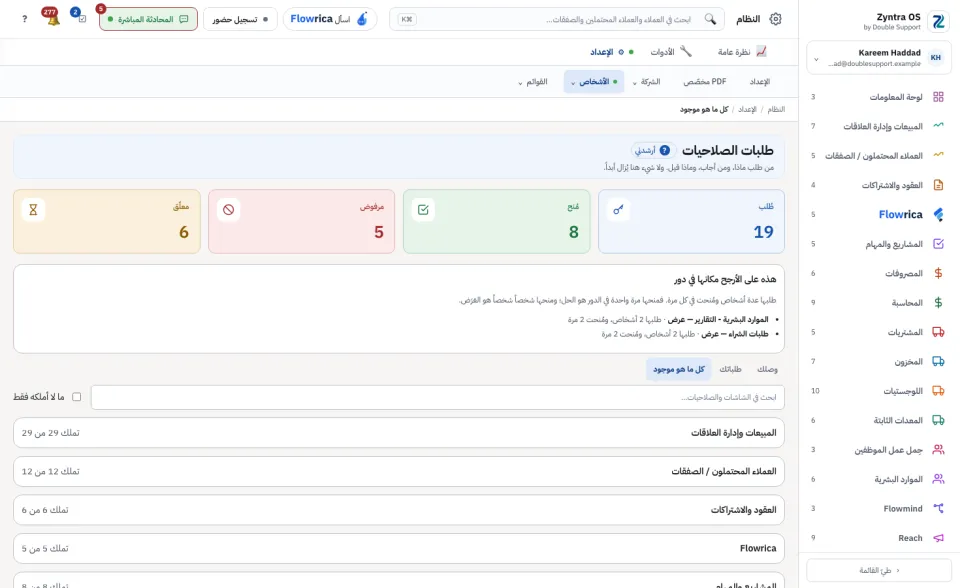
Task: Open المعدات الثابتة truck icon in sidebar
Action: click(x=938, y=420)
